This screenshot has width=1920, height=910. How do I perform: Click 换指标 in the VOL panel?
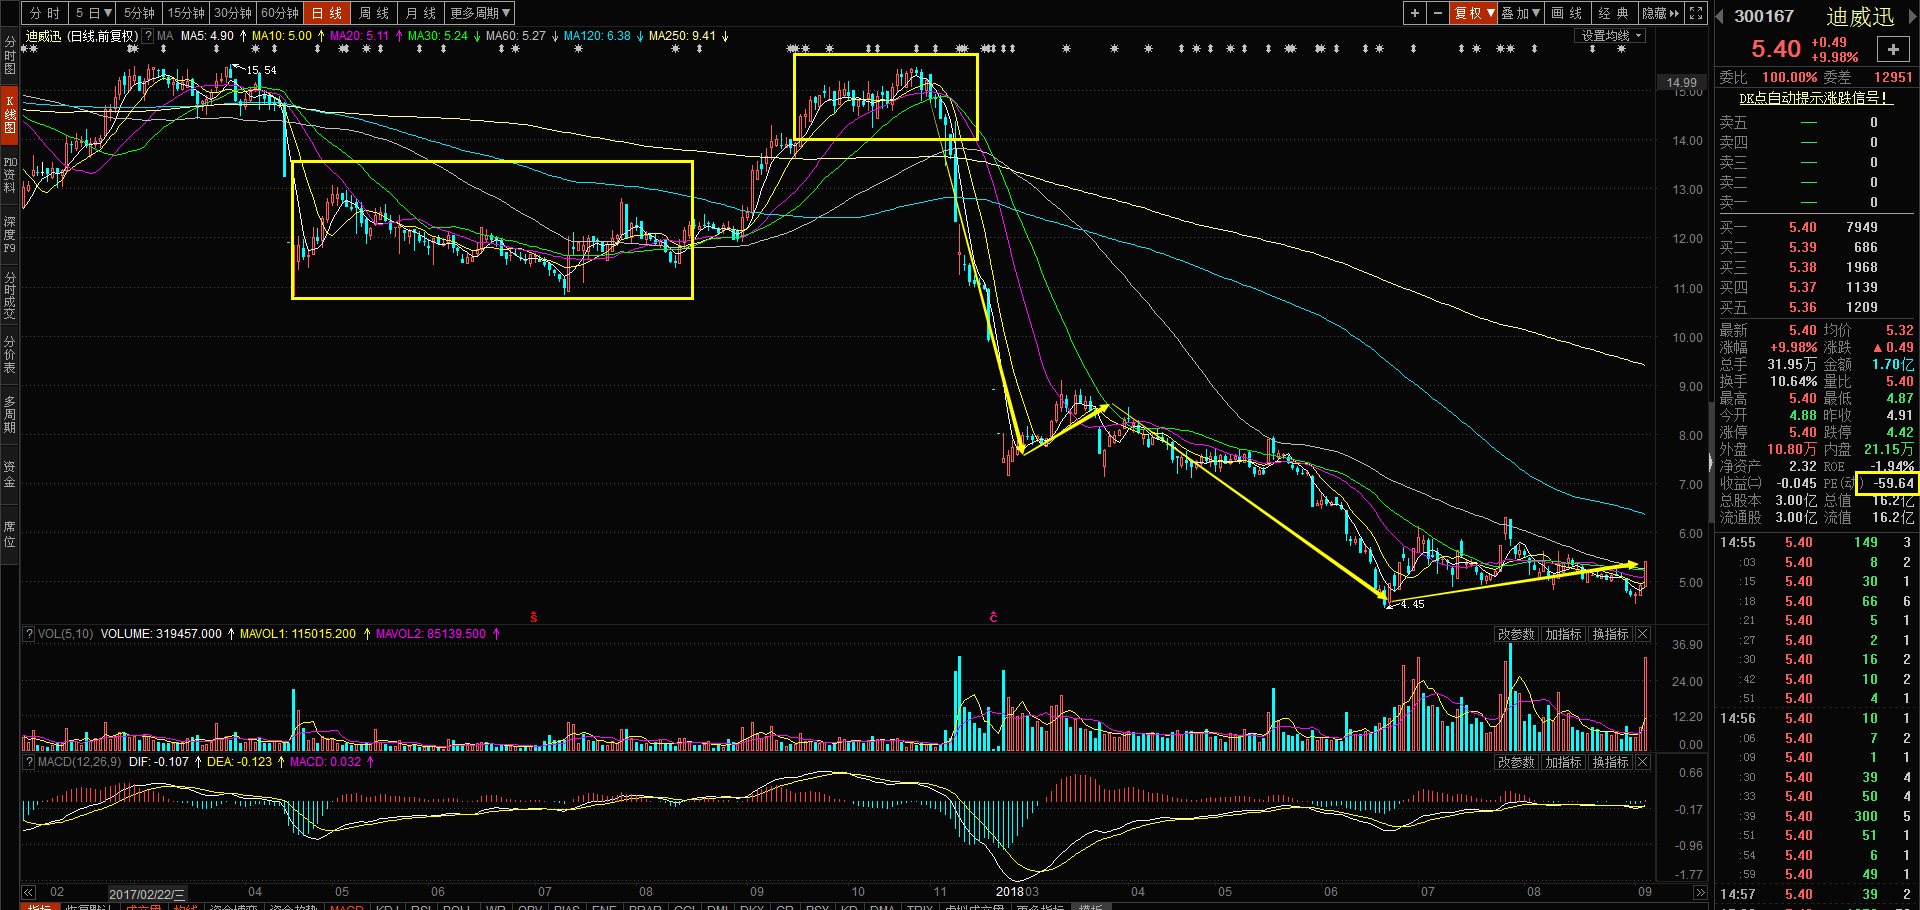pyautogui.click(x=1610, y=634)
